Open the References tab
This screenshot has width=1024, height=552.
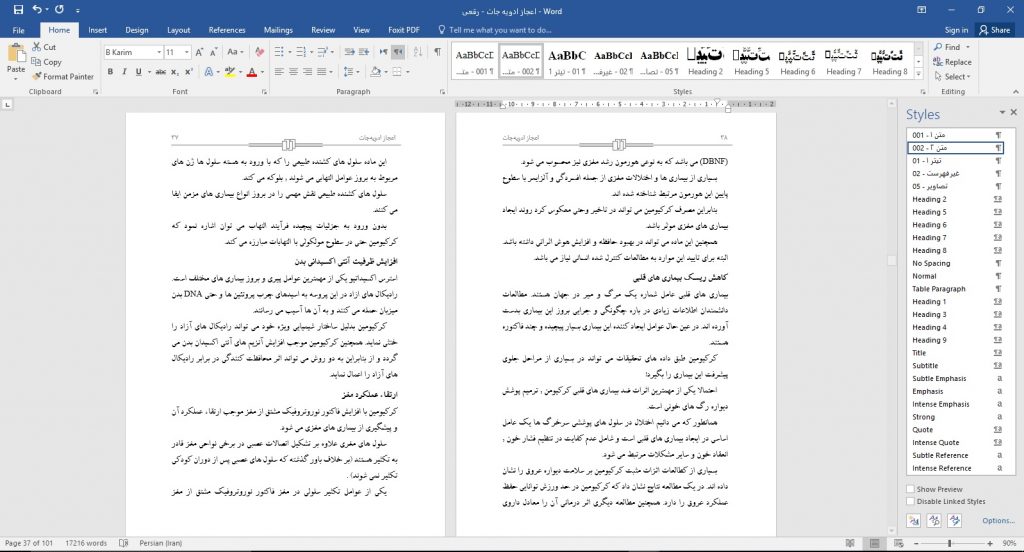[x=227, y=30]
